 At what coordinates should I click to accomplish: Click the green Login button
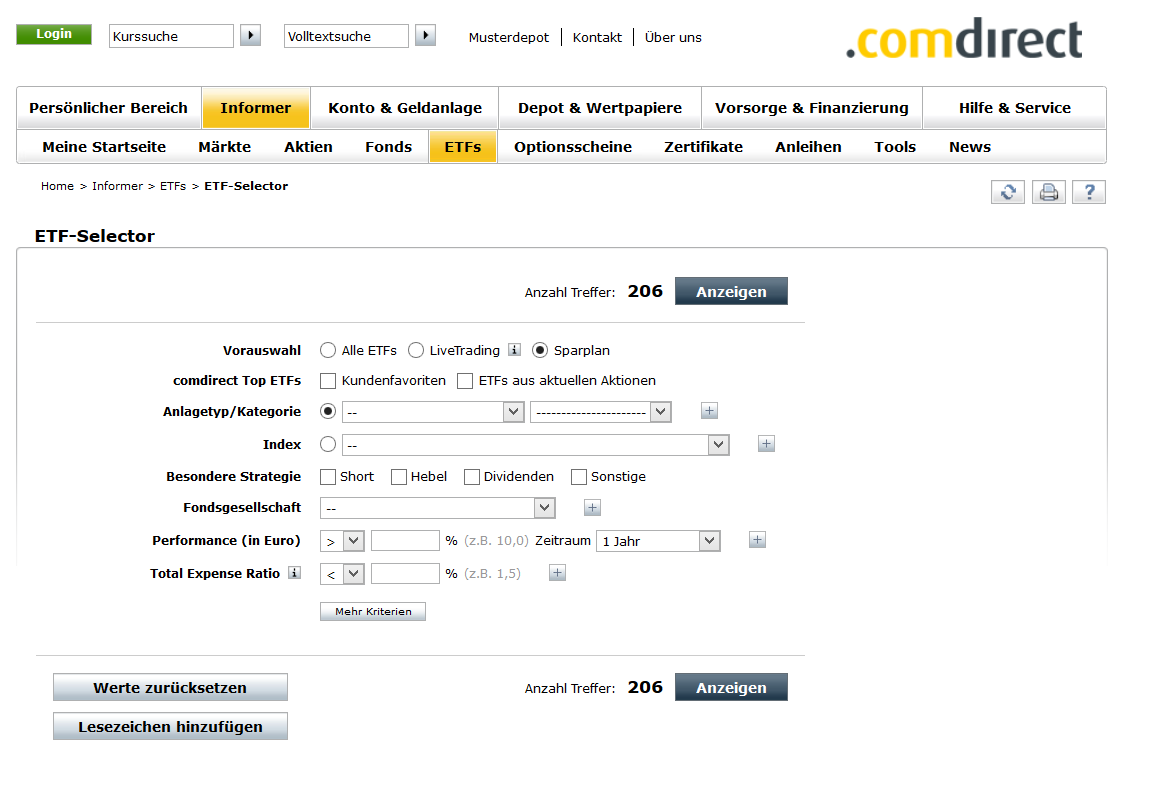(54, 34)
